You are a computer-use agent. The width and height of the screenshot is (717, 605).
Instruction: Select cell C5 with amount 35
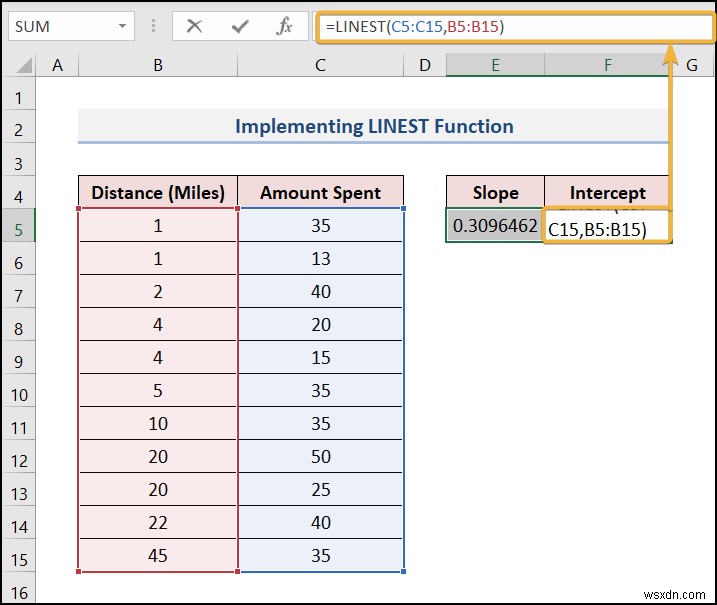point(321,225)
